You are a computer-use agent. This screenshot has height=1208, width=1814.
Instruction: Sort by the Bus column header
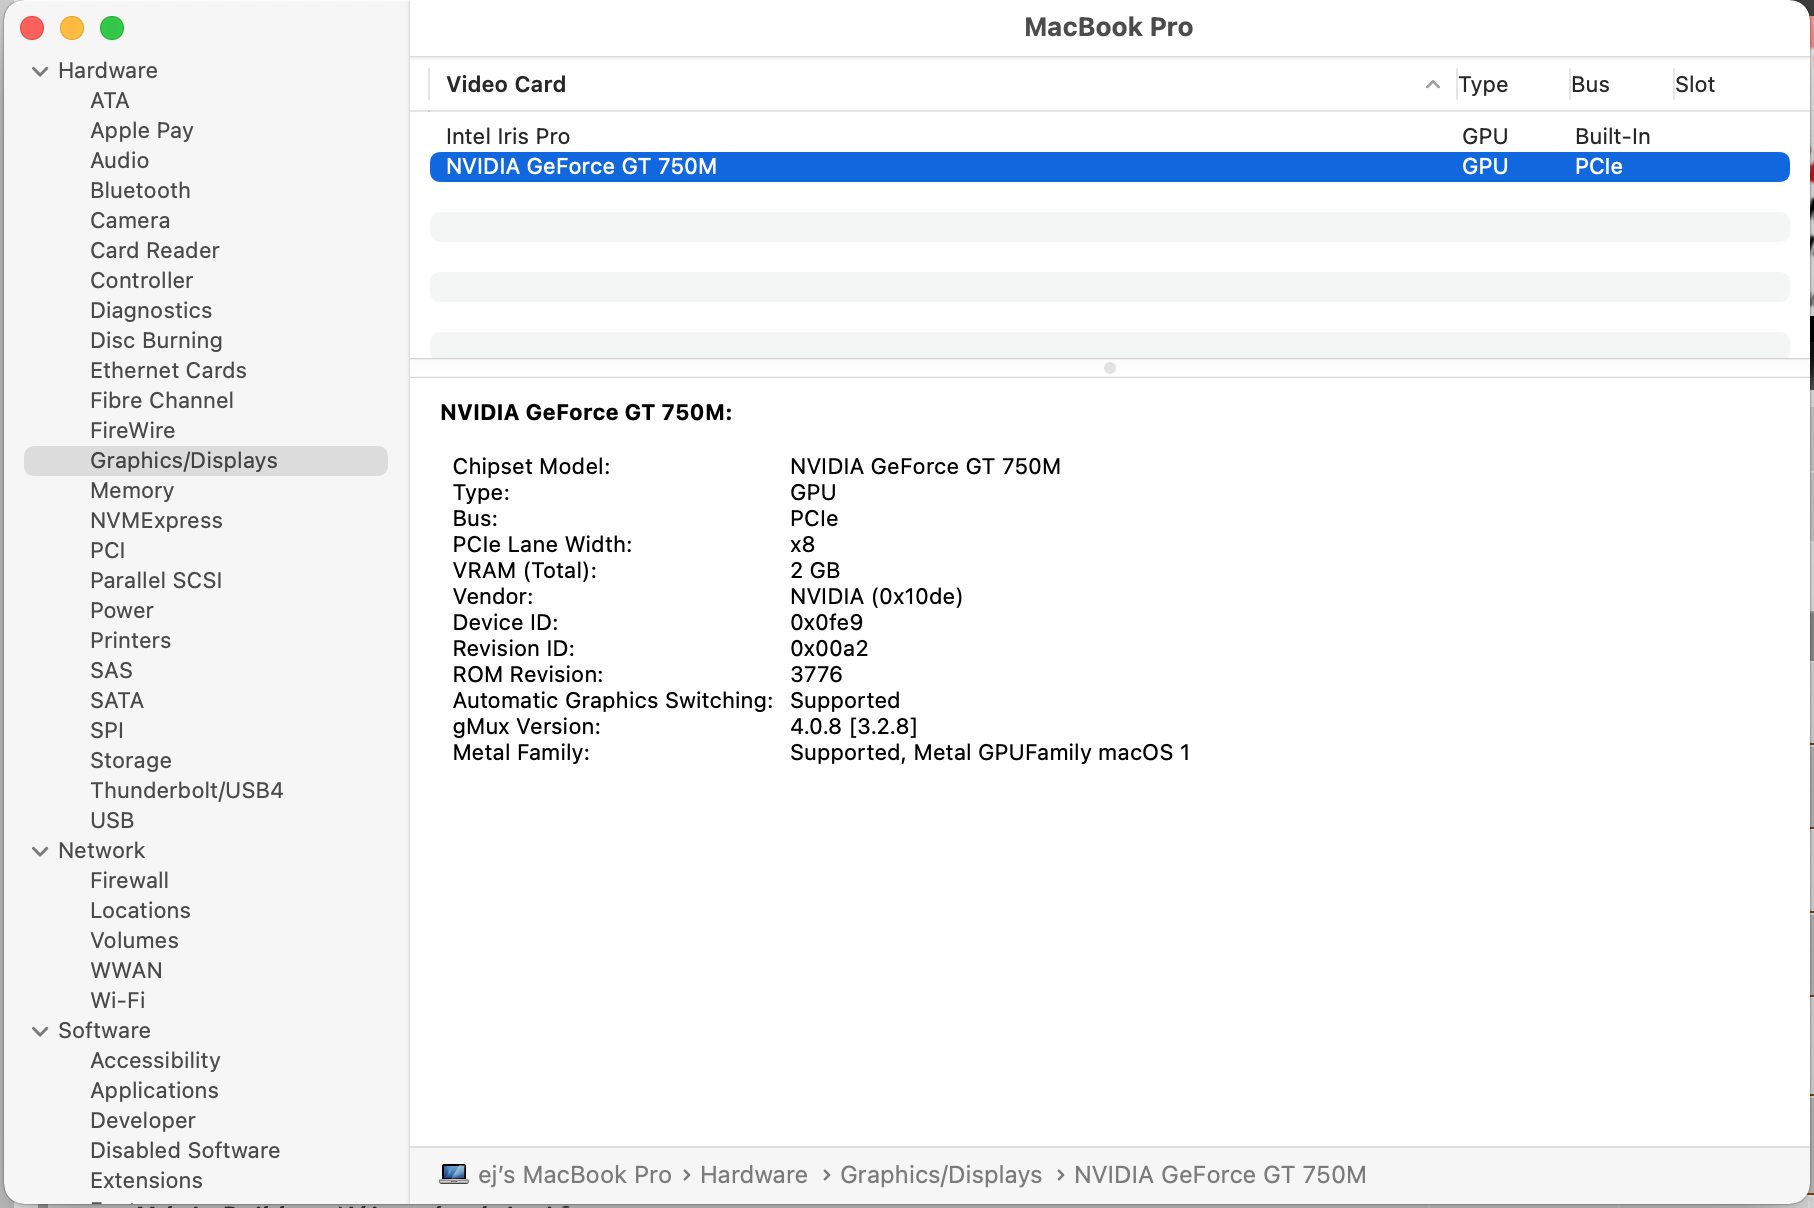(1590, 85)
